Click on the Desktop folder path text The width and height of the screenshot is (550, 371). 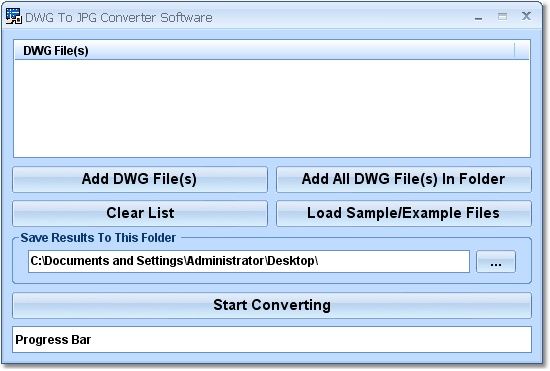point(174,261)
